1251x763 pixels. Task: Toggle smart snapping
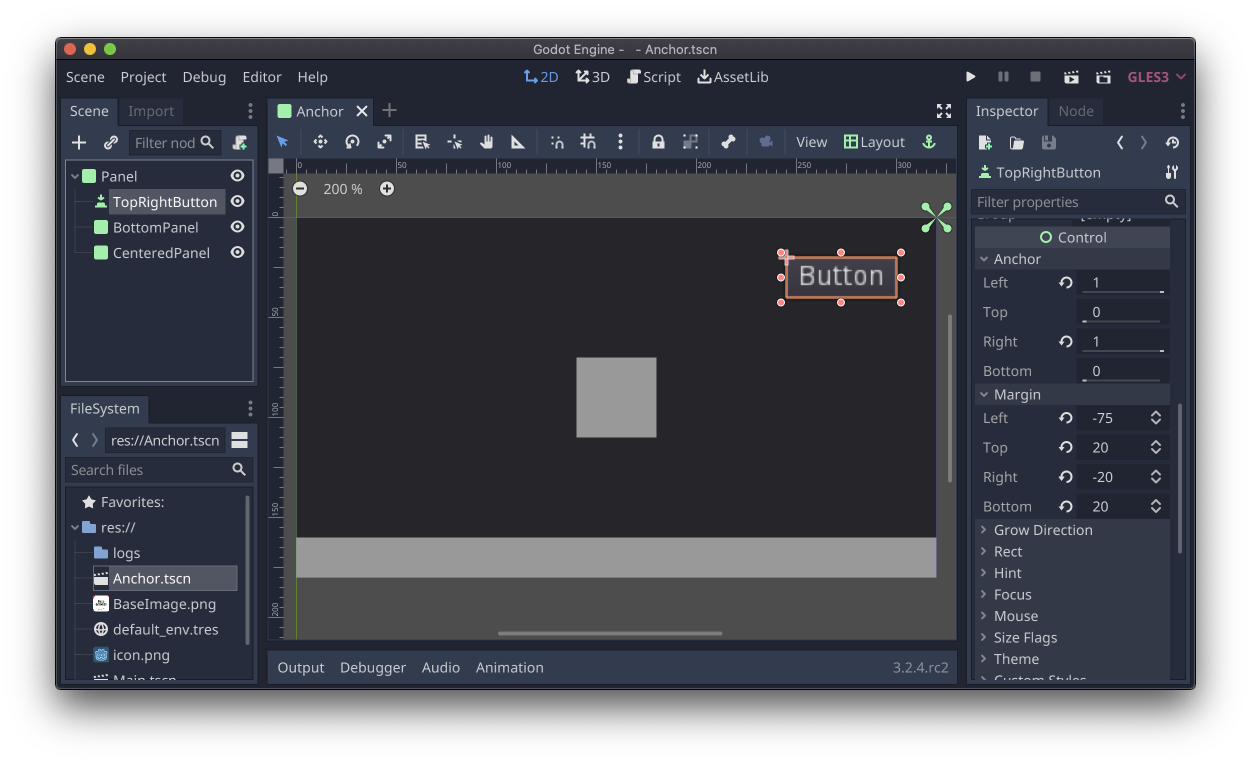[x=556, y=141]
